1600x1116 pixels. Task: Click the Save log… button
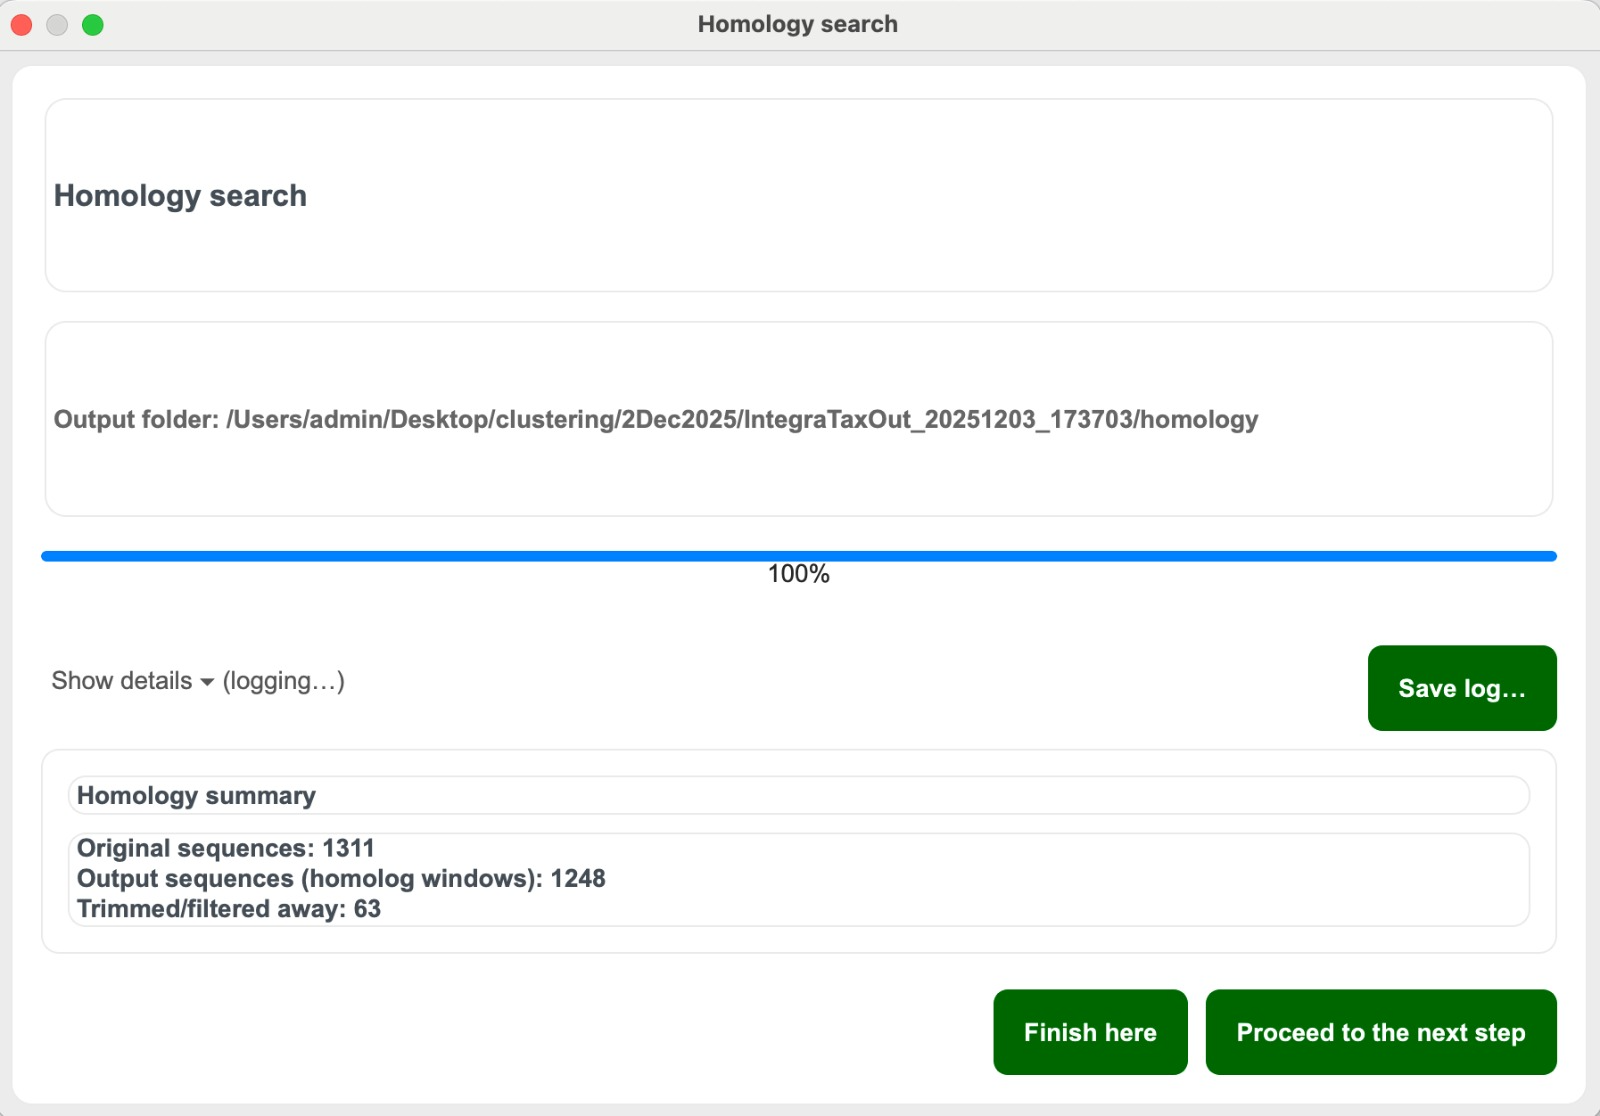click(1461, 688)
